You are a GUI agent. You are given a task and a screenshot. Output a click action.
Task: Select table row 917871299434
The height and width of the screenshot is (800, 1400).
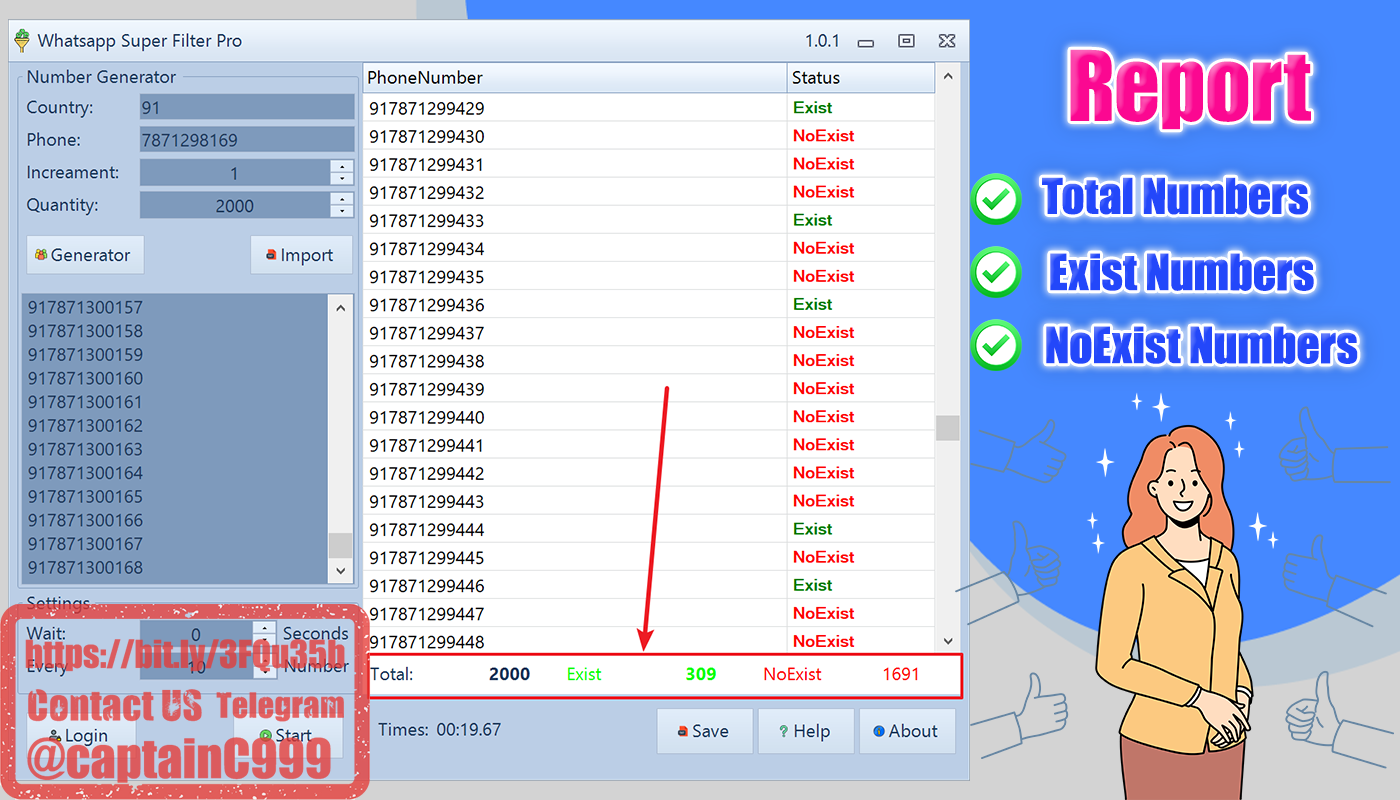pyautogui.click(x=649, y=248)
